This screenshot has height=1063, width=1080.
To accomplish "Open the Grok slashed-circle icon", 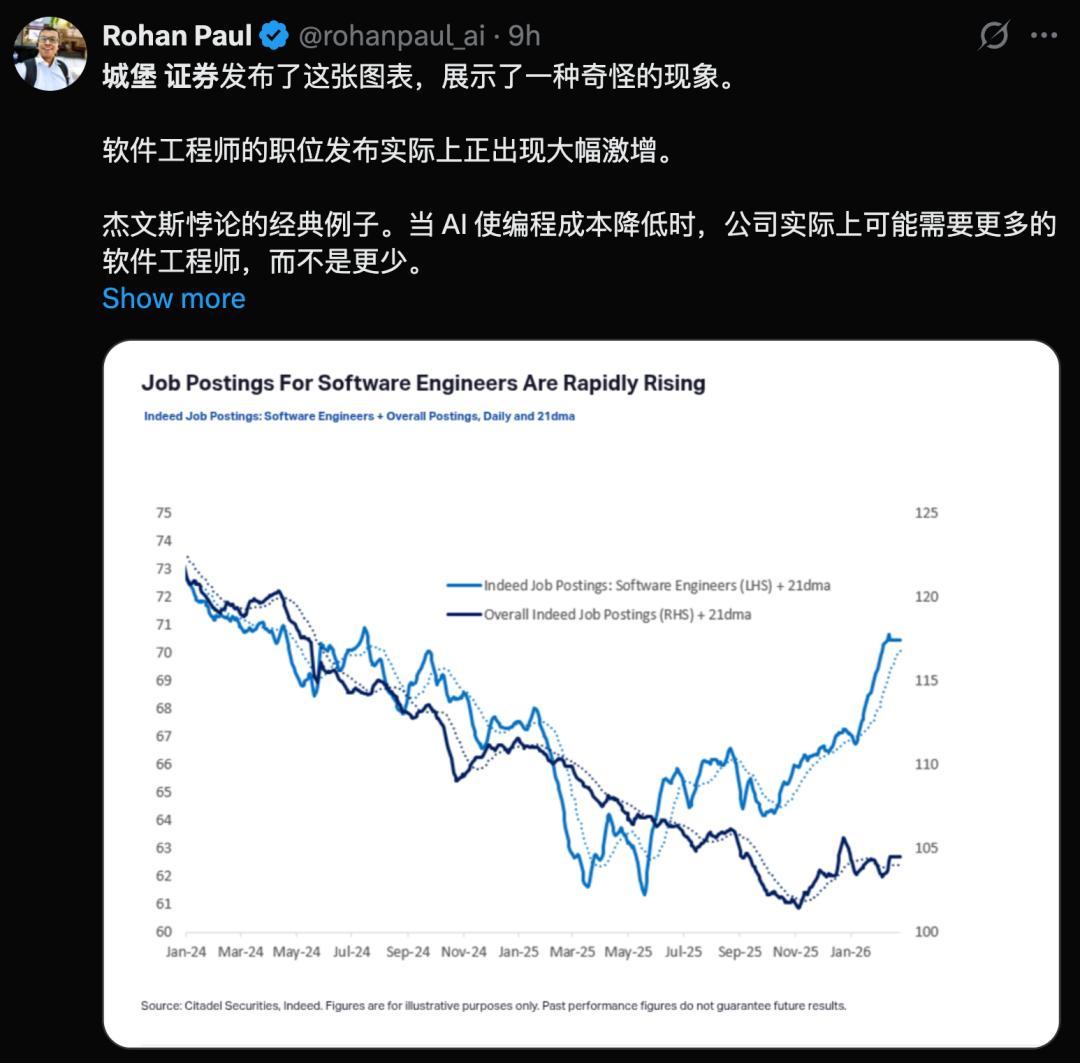I will [993, 36].
